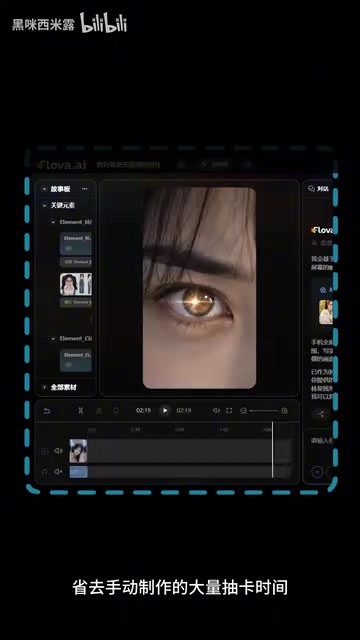Select the video clip thumbnail on the timeline
Screen dimensions: 360x640
[x=78, y=451]
